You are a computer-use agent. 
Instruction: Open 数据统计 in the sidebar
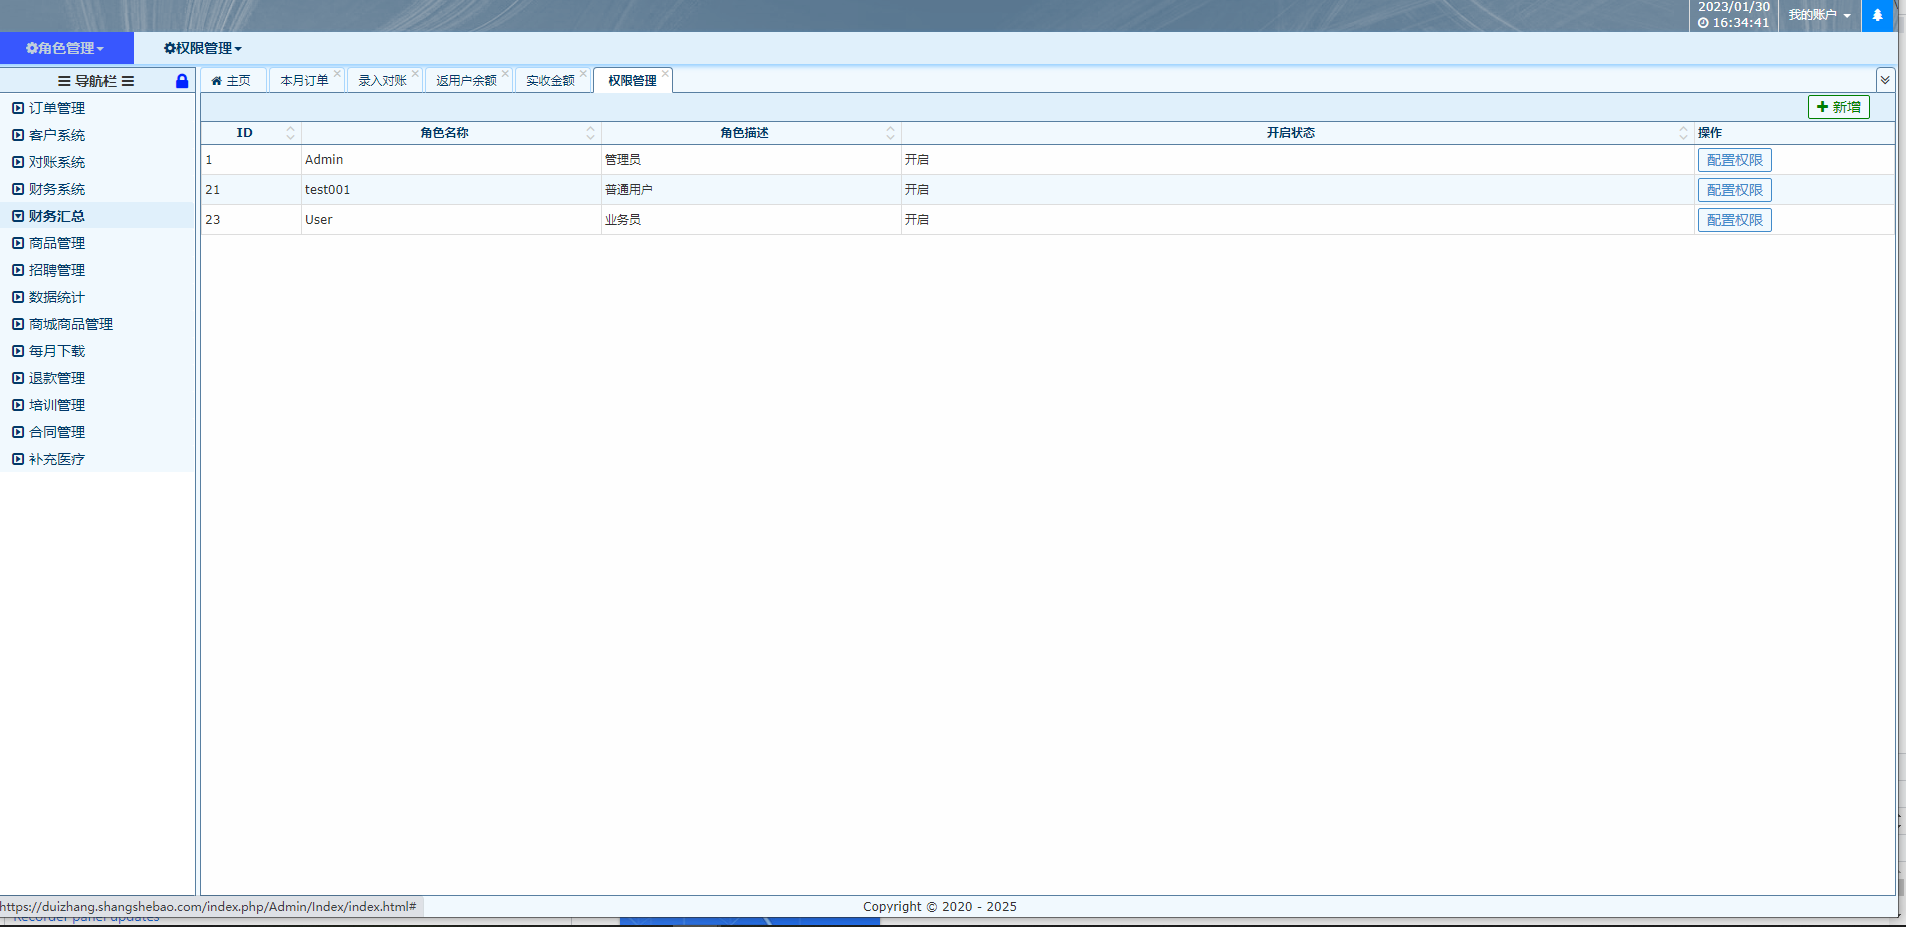click(57, 297)
